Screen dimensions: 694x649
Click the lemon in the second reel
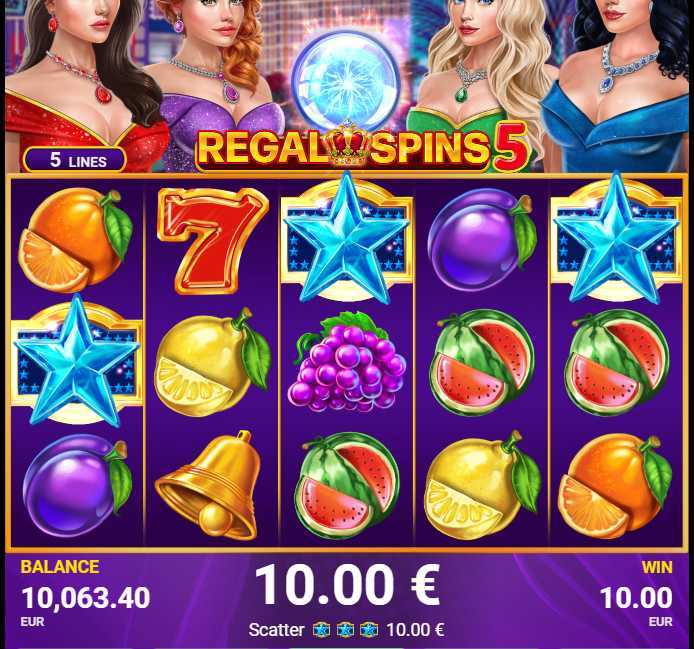(x=213, y=363)
